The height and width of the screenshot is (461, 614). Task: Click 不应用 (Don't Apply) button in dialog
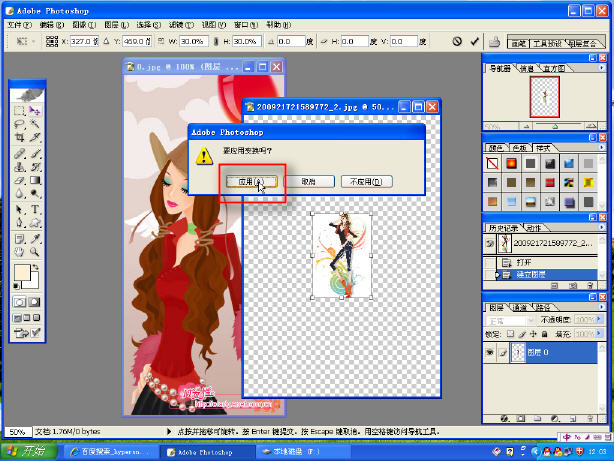pyautogui.click(x=367, y=182)
